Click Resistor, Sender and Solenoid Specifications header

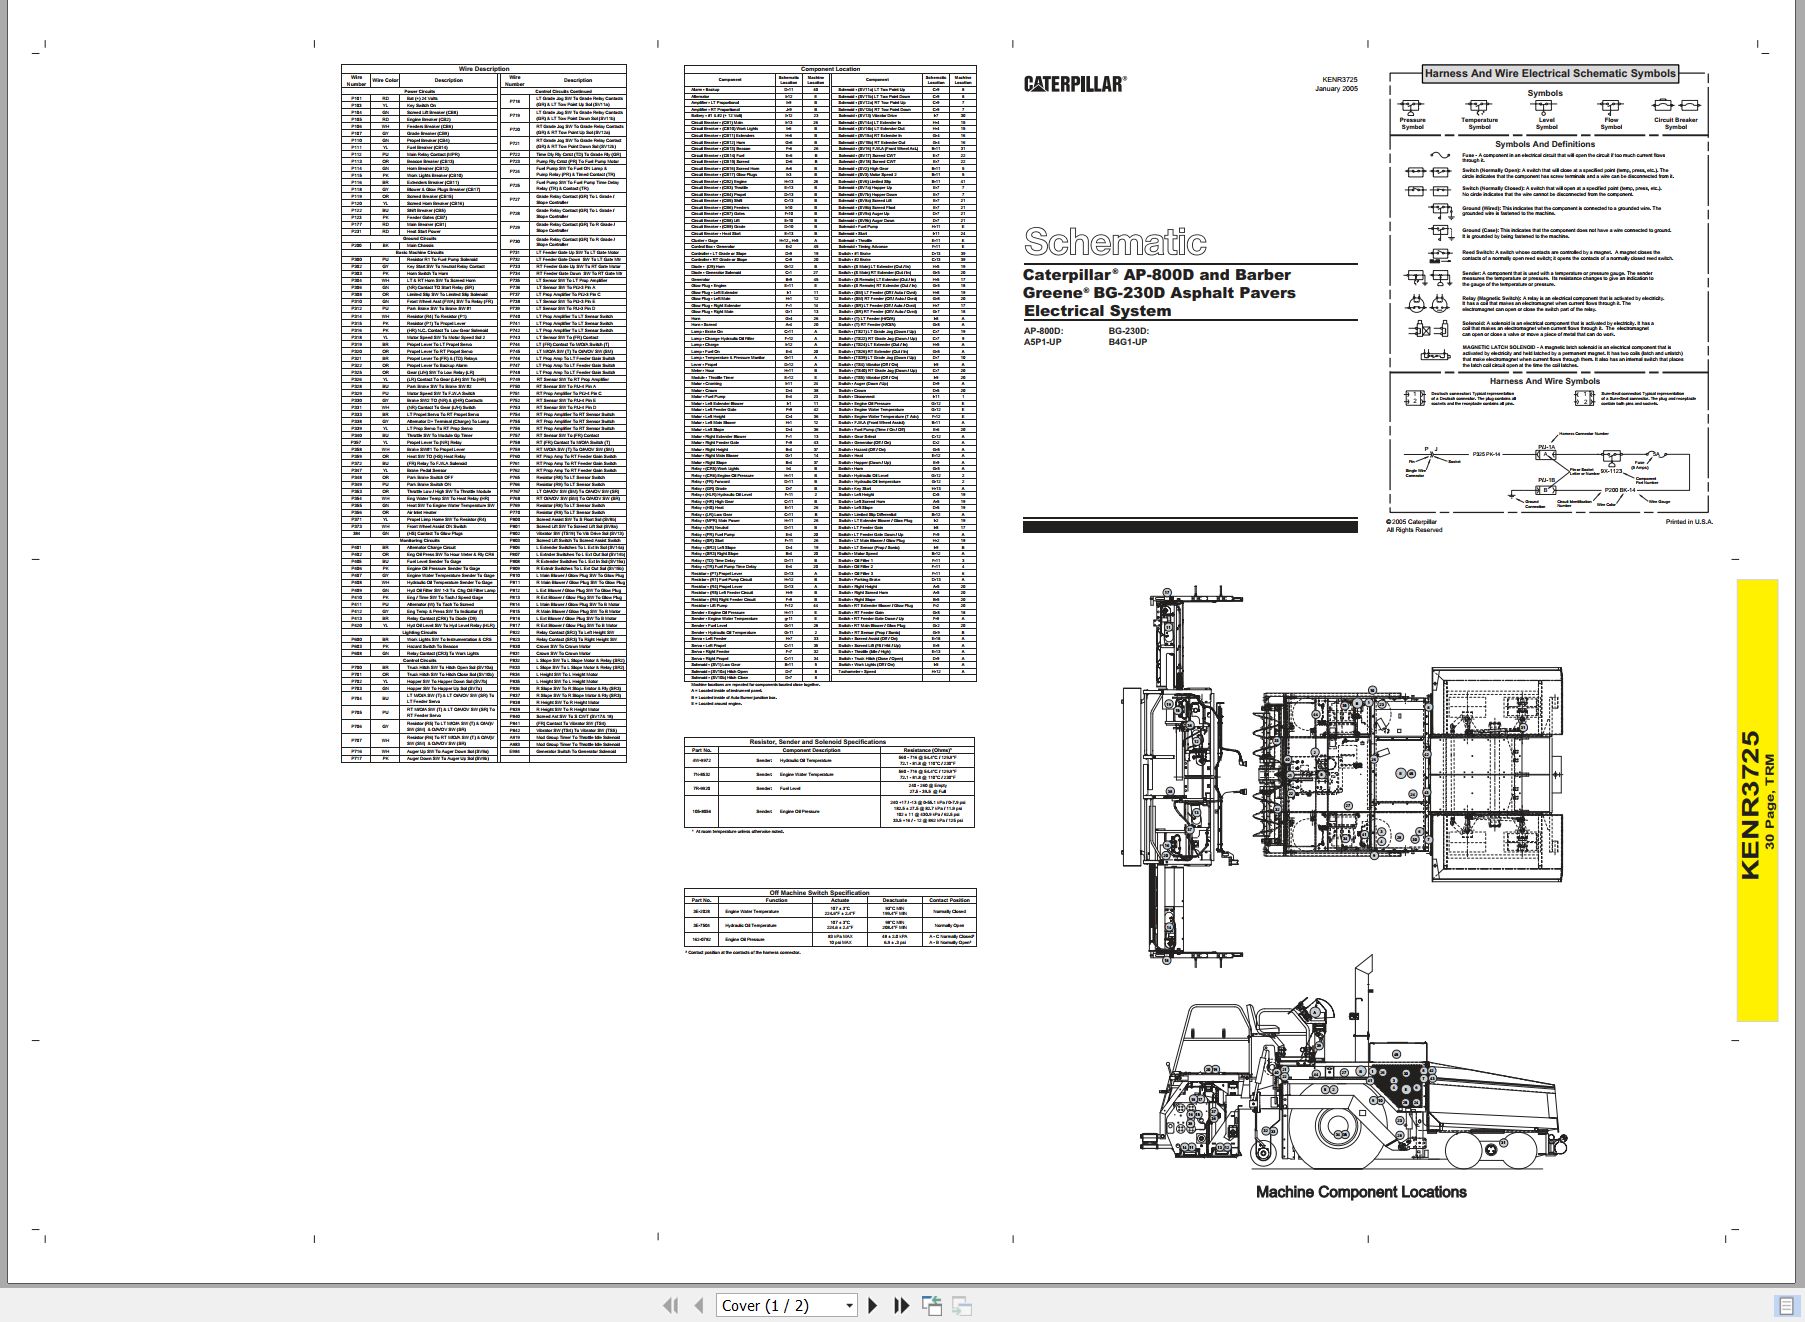pyautogui.click(x=830, y=742)
